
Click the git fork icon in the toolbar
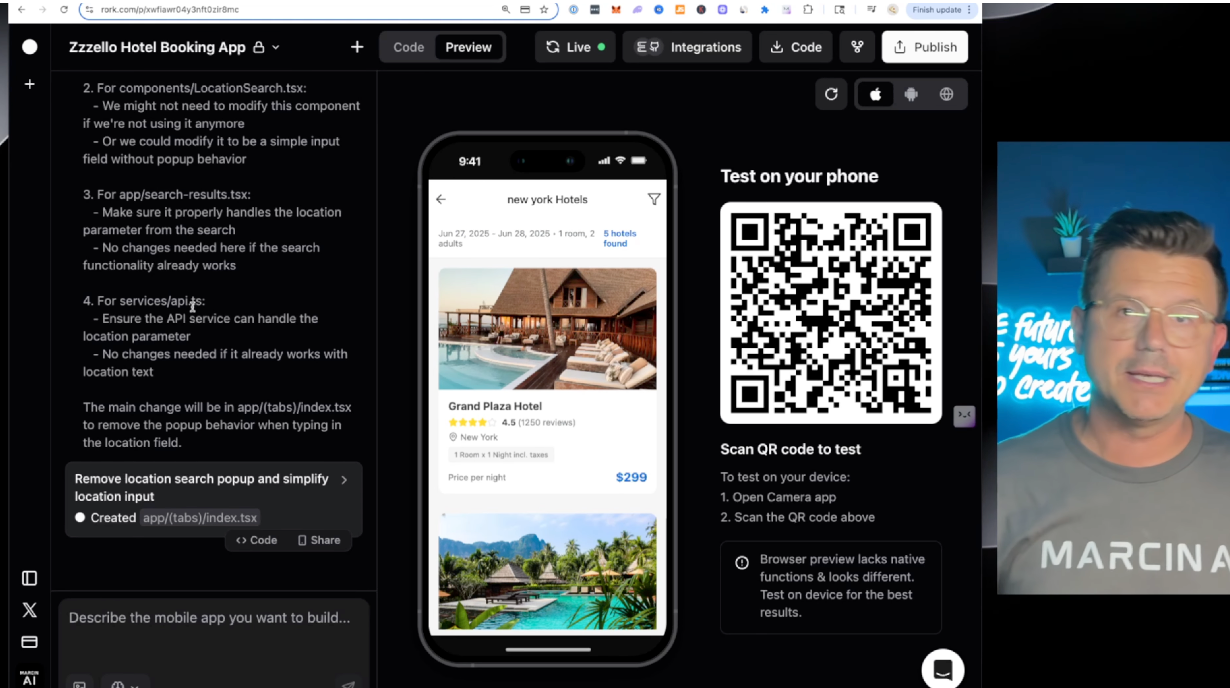857,46
